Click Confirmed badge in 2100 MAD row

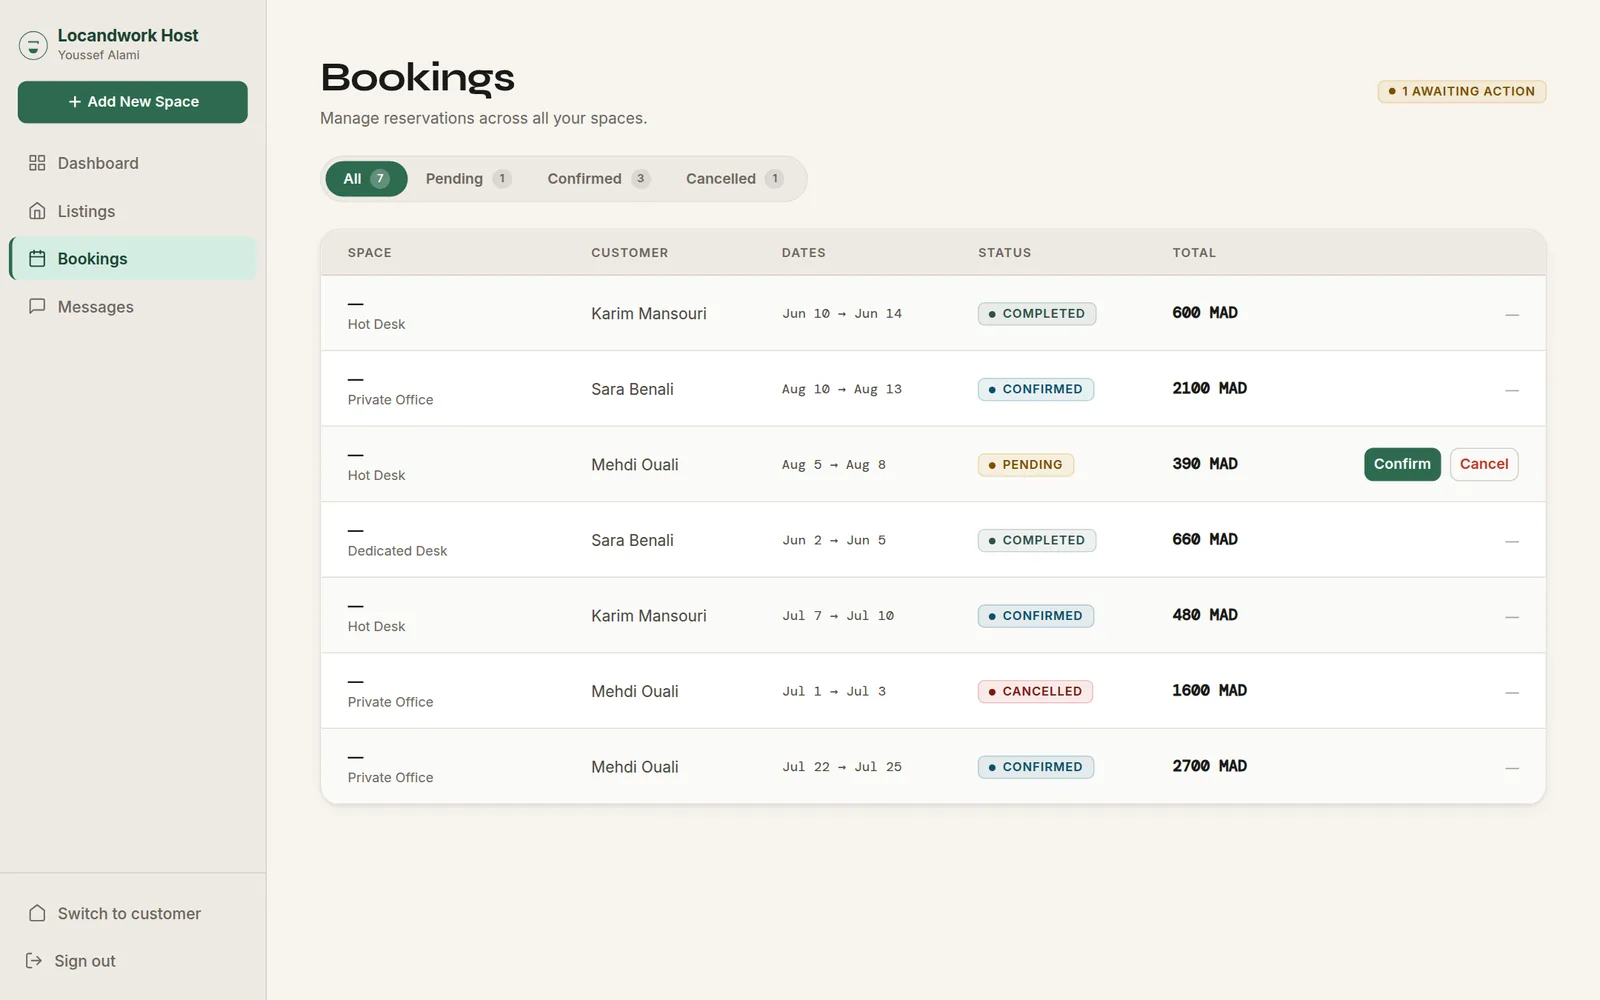(1036, 389)
